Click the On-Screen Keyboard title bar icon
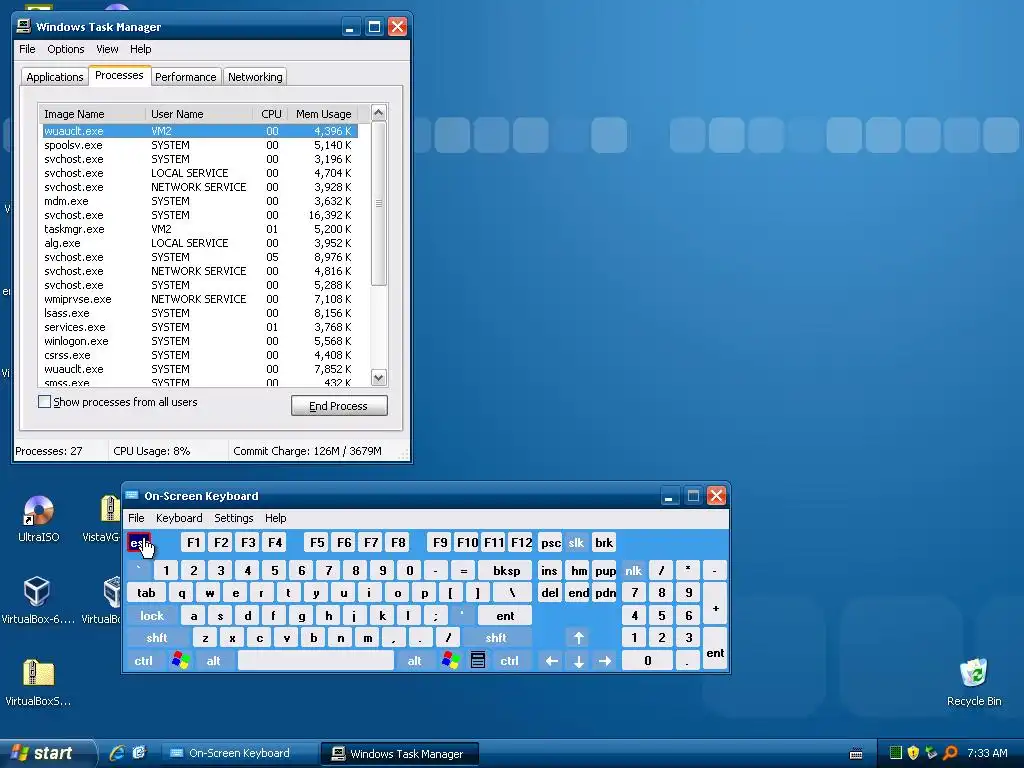Viewport: 1024px width, 768px height. click(132, 496)
